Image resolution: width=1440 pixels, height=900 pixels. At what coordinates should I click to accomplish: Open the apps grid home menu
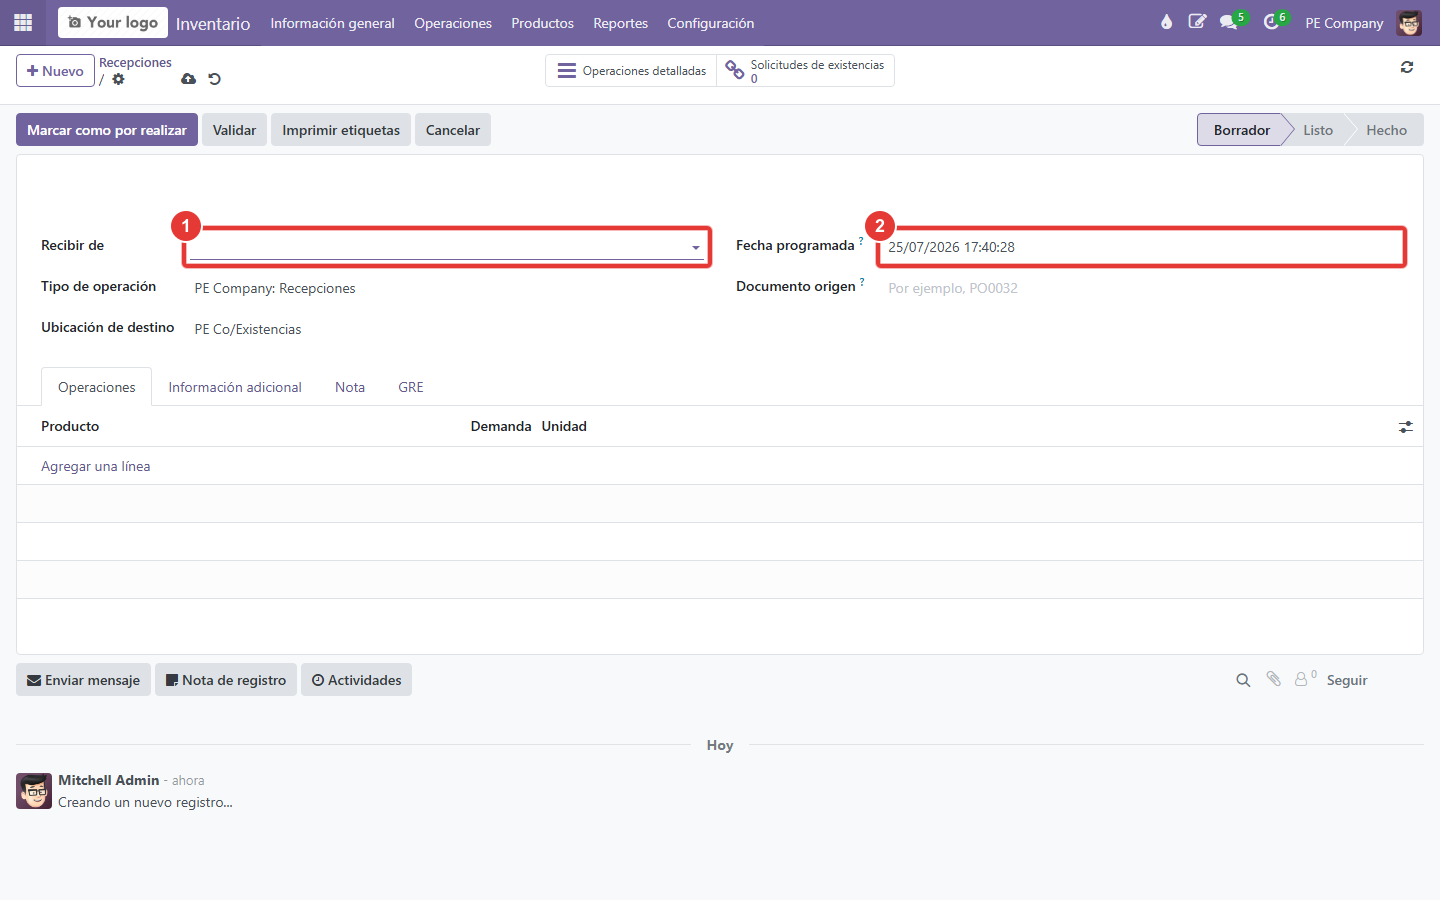(x=23, y=22)
